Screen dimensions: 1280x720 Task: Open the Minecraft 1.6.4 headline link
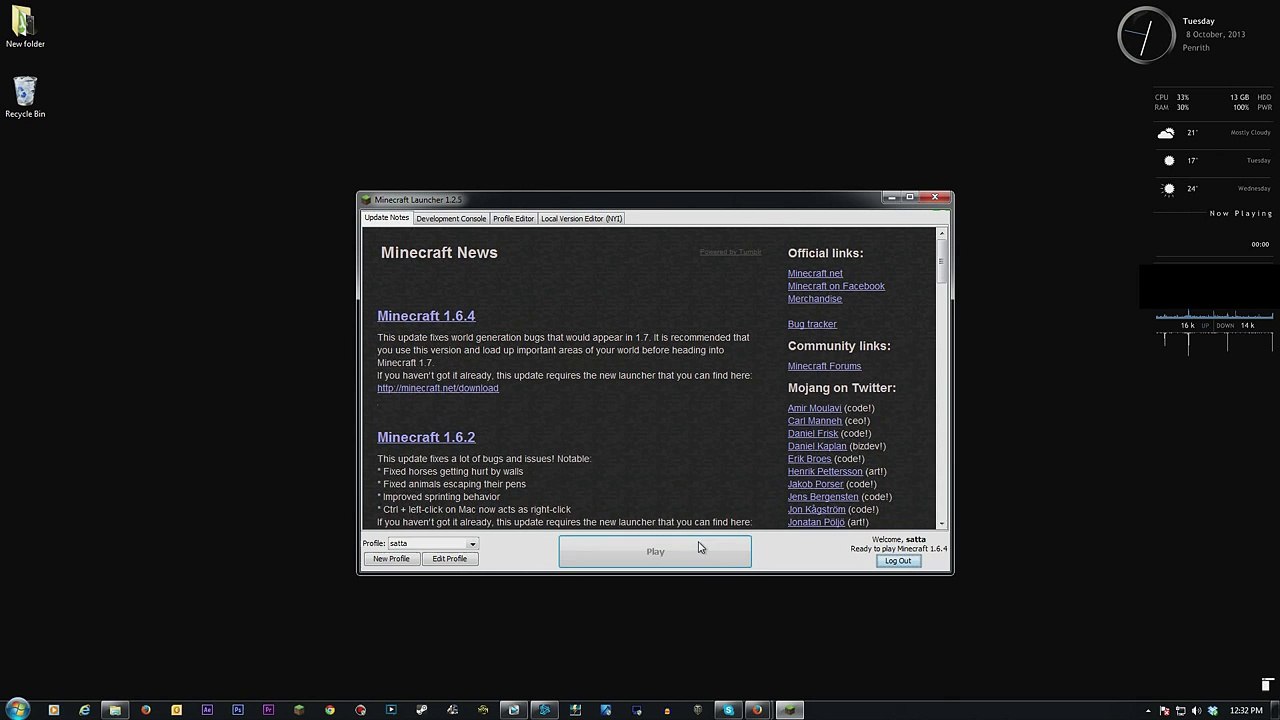tap(426, 316)
